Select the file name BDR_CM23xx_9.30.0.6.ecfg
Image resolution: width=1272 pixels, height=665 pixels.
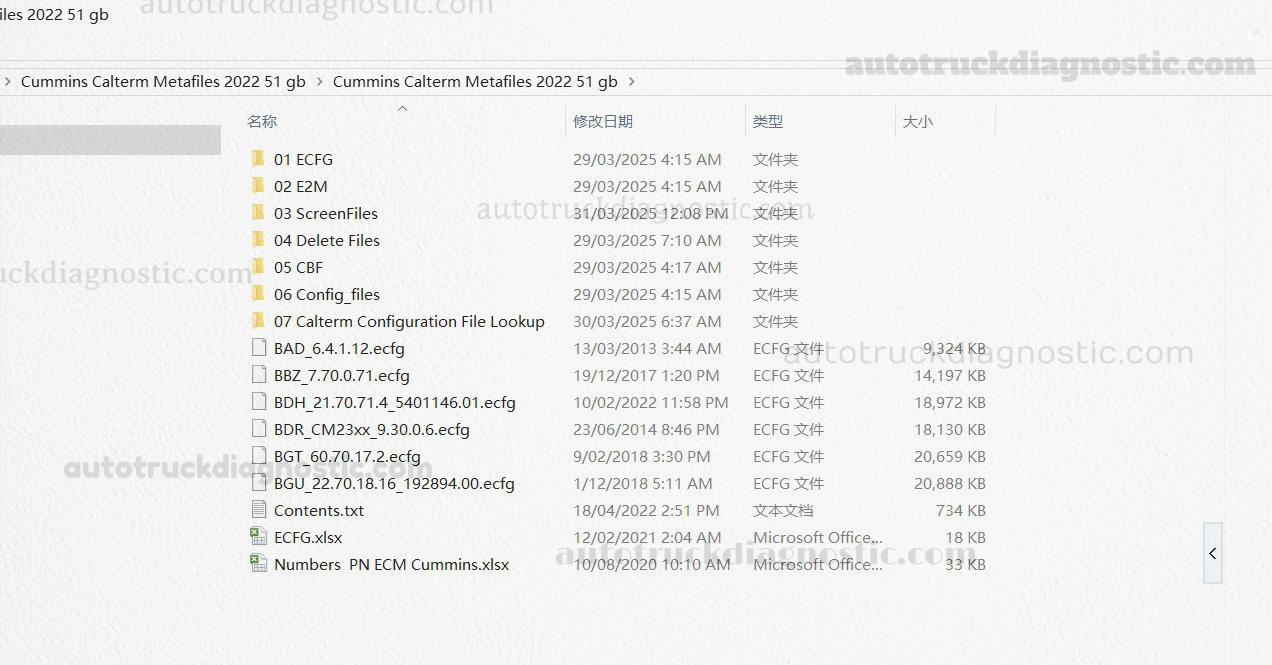click(372, 429)
